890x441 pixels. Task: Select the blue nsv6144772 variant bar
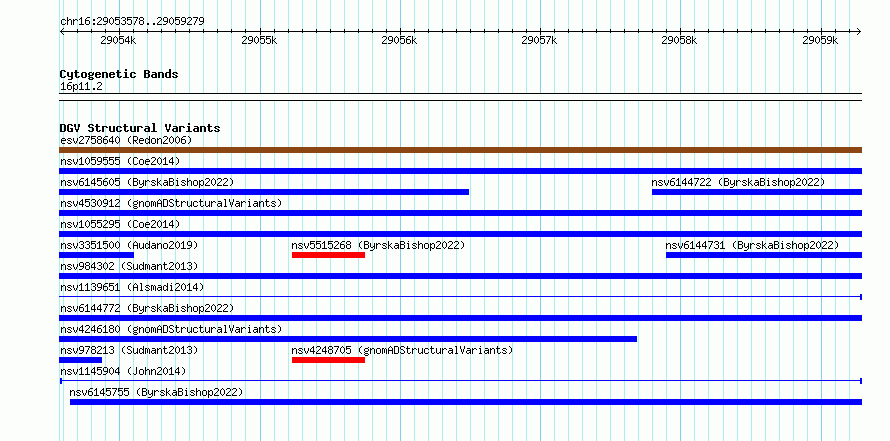pyautogui.click(x=460, y=318)
